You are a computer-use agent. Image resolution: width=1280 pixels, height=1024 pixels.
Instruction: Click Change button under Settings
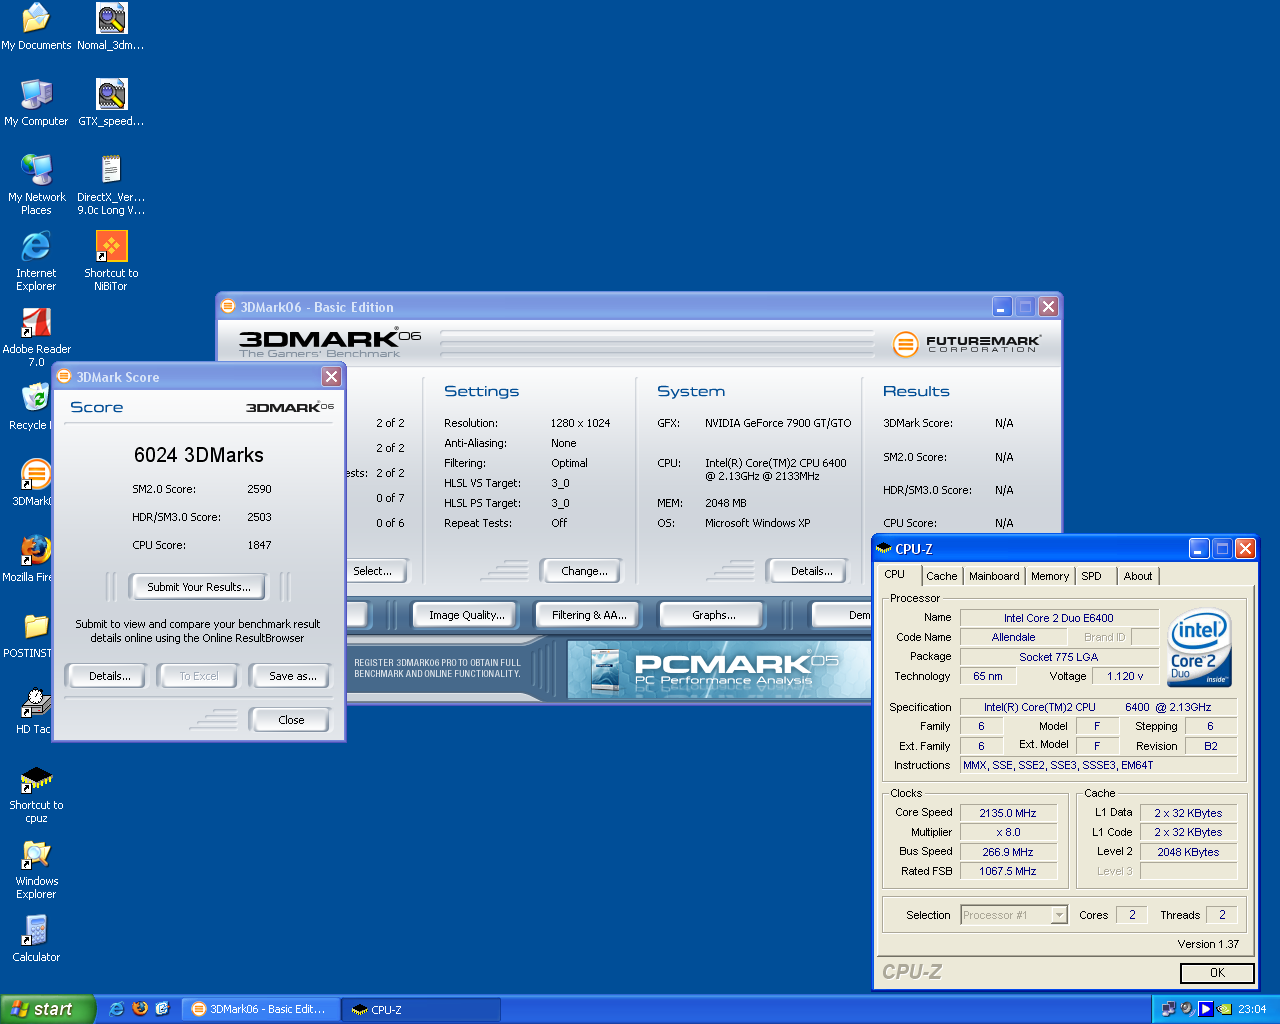point(584,571)
